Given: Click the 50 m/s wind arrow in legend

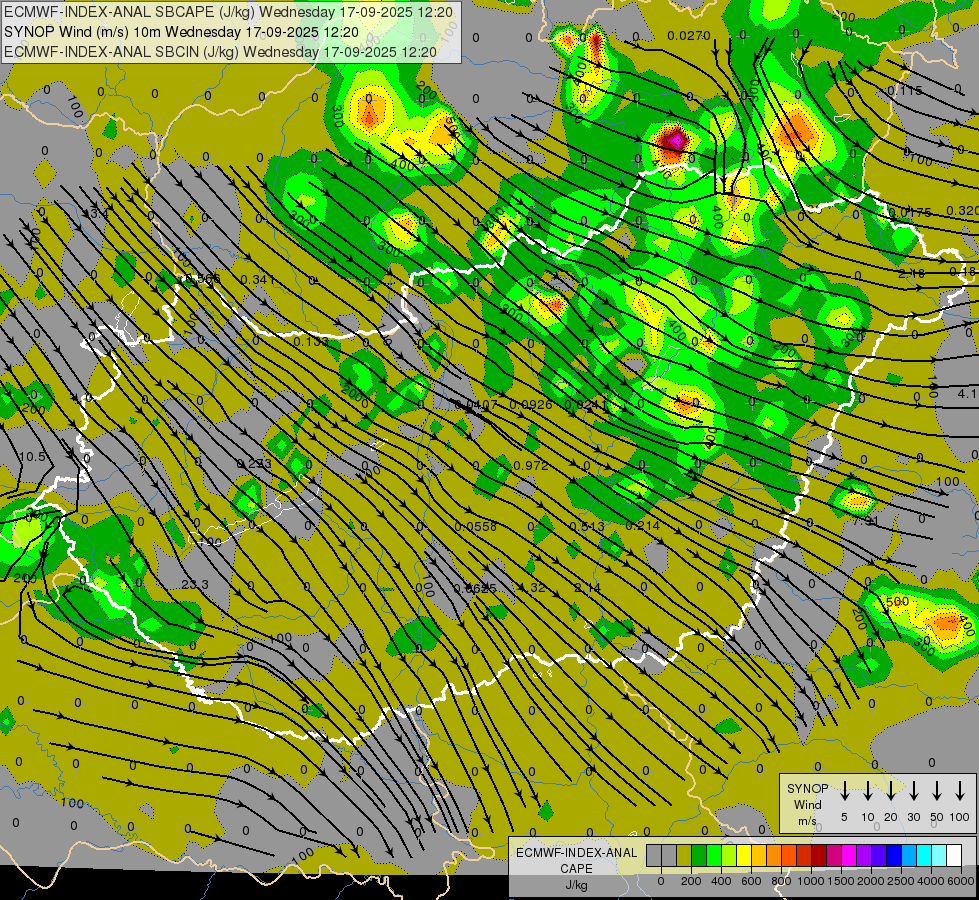Looking at the screenshot, I should click(937, 791).
